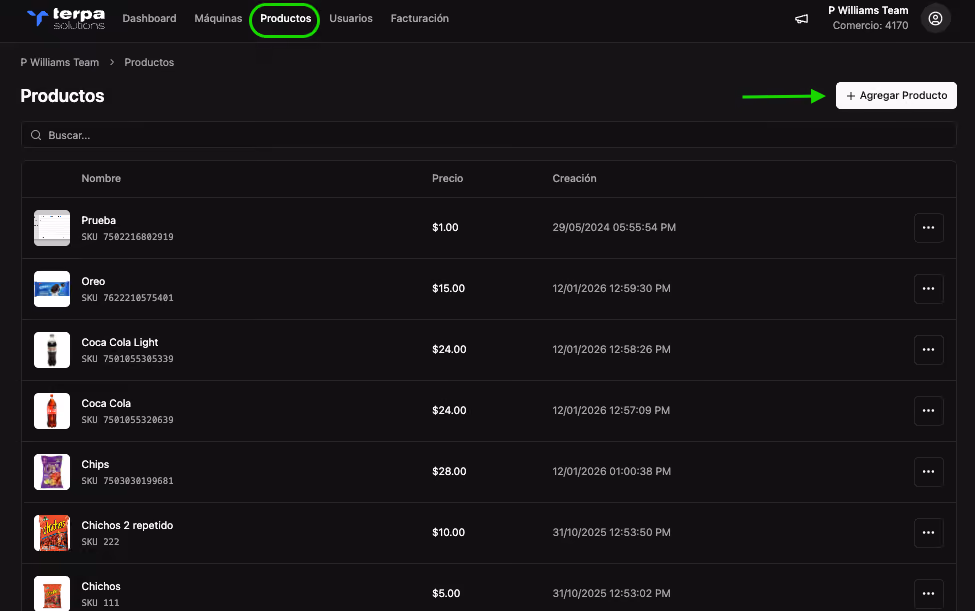Viewport: 975px width, 611px height.
Task: Click SKU 7503030199681 text
Action: (x=127, y=480)
